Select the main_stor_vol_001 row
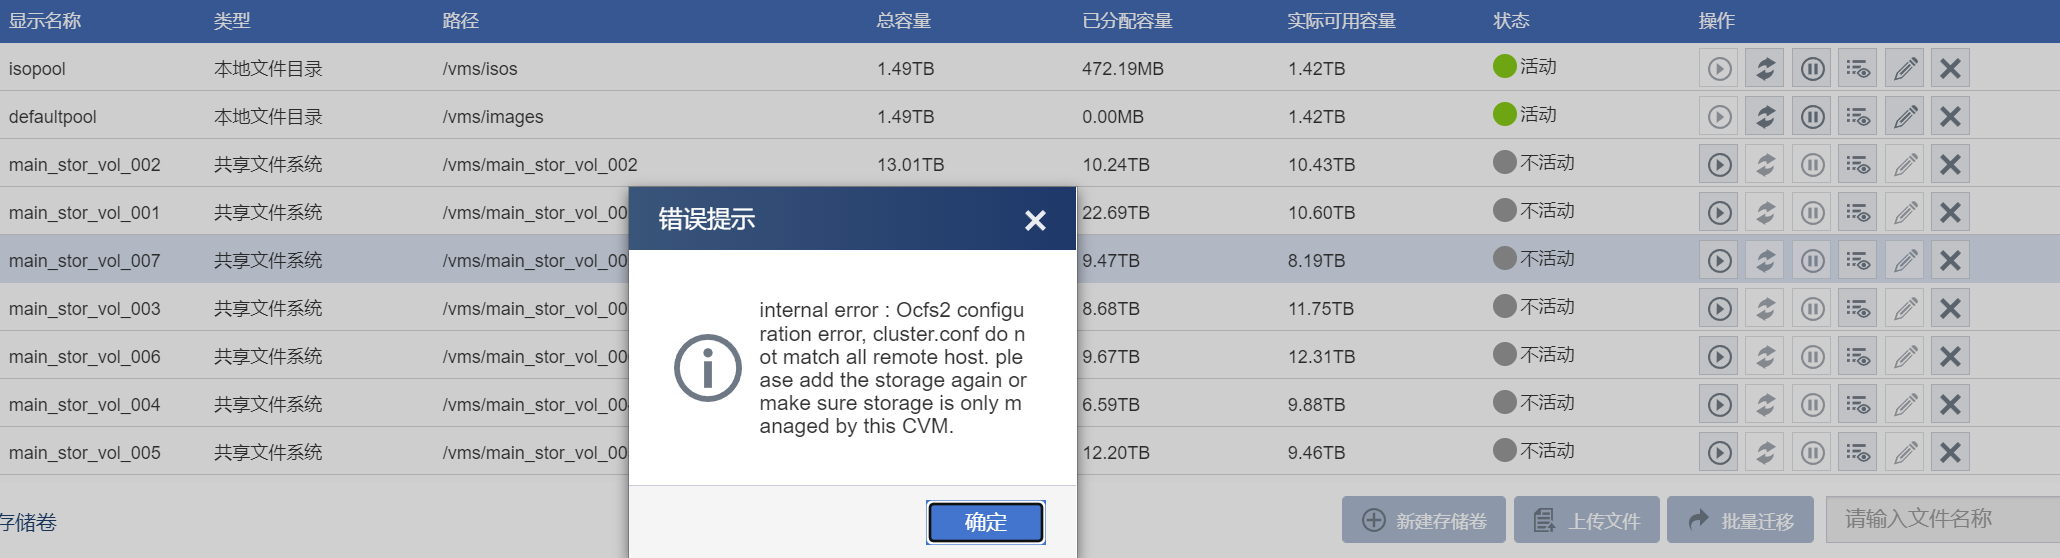Image resolution: width=2060 pixels, height=558 pixels. pos(300,213)
